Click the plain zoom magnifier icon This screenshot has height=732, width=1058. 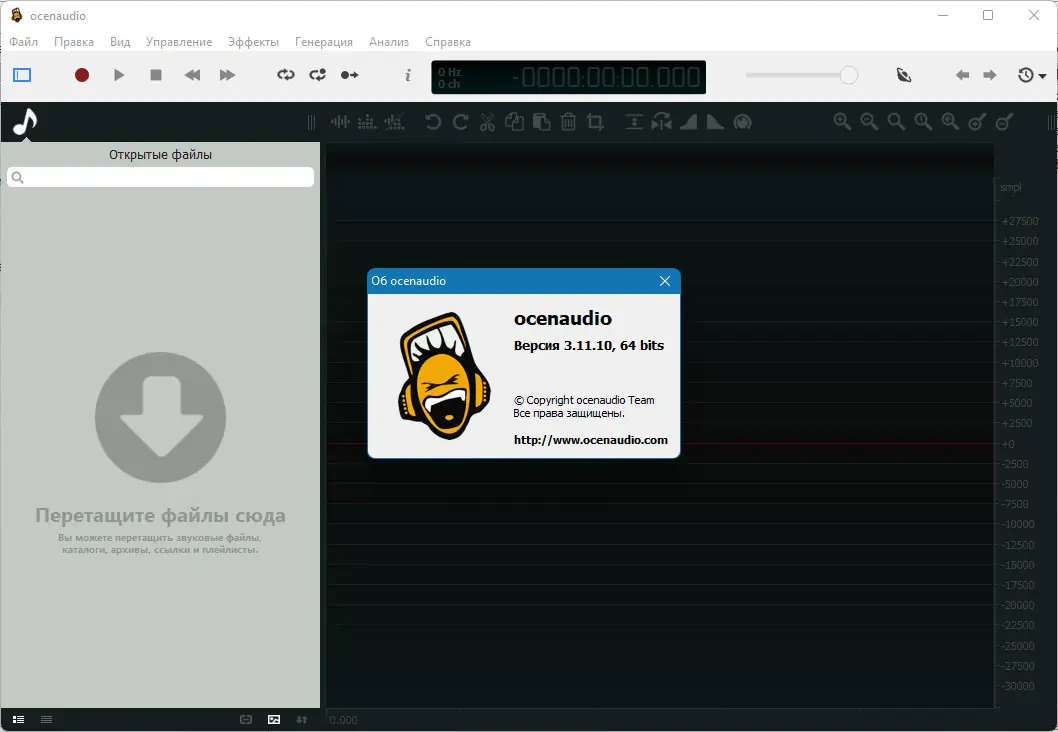coord(896,122)
